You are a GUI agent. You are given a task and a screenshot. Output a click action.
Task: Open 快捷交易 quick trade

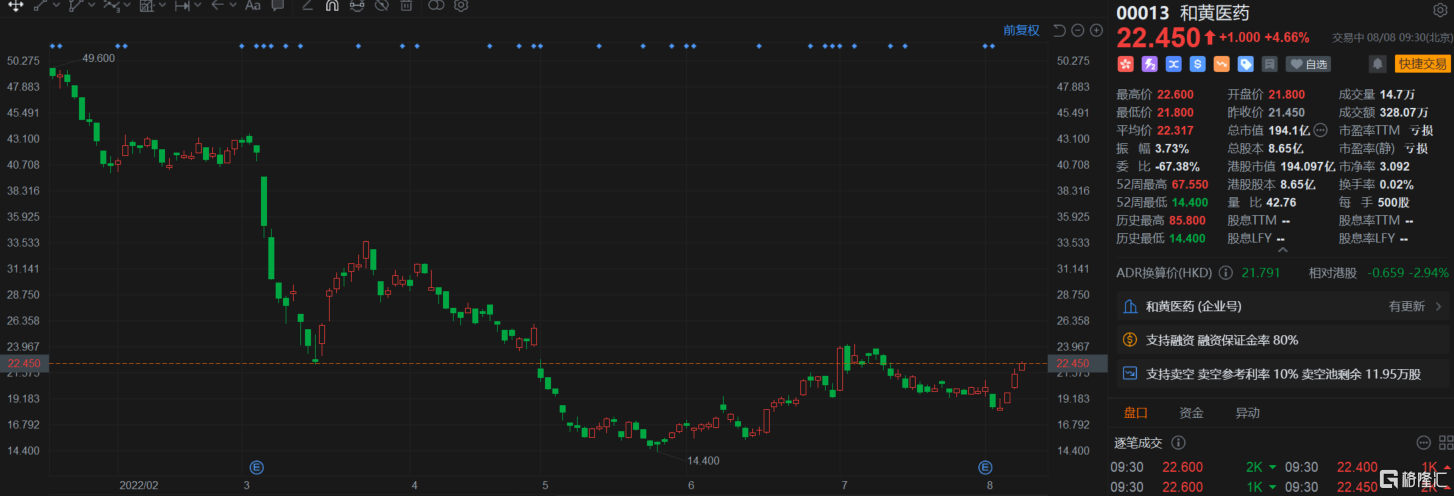coord(1422,64)
